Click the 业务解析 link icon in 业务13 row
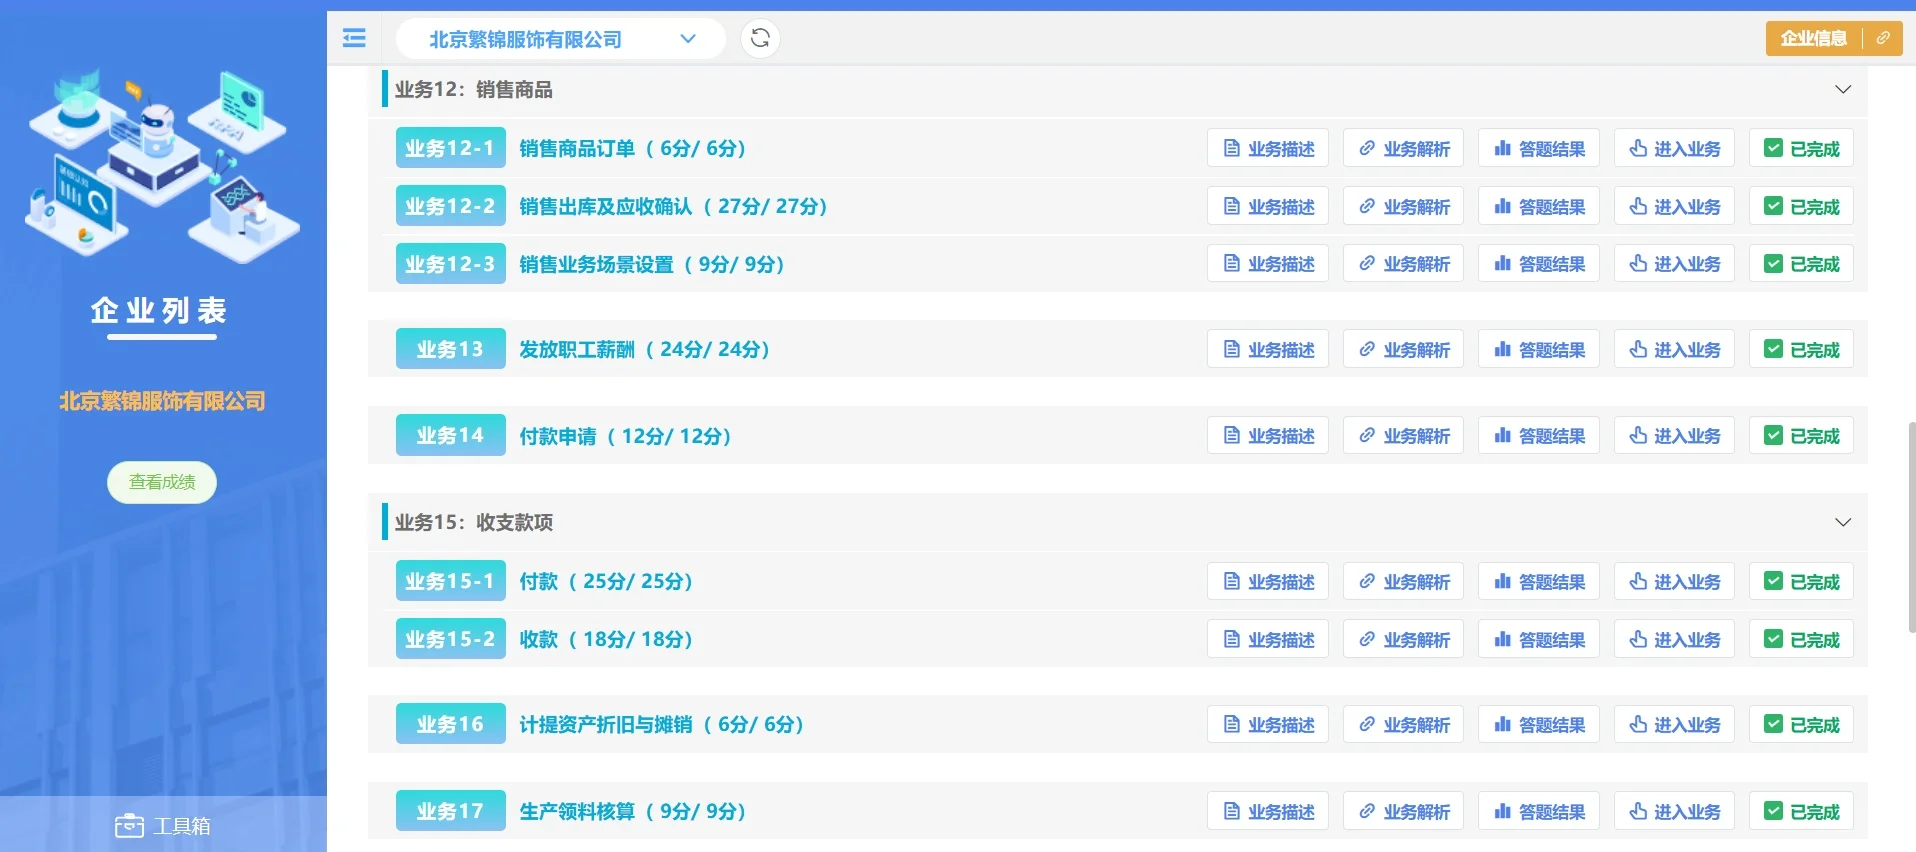 click(1367, 349)
